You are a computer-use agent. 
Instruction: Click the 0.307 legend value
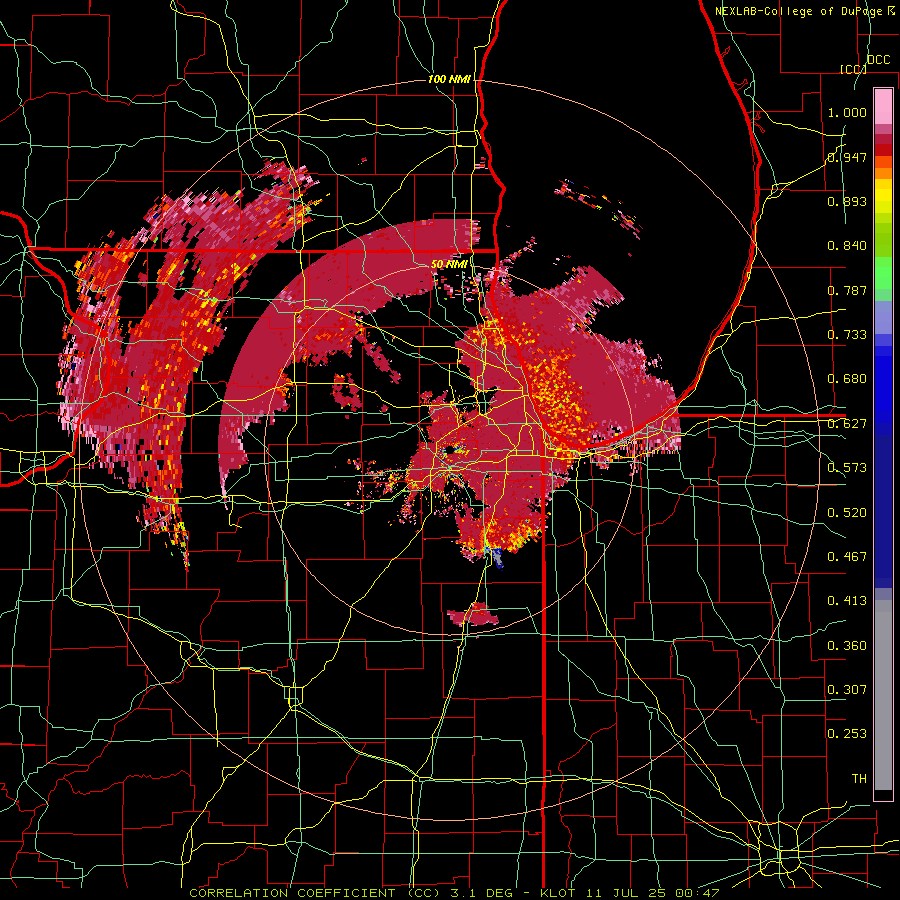point(847,690)
